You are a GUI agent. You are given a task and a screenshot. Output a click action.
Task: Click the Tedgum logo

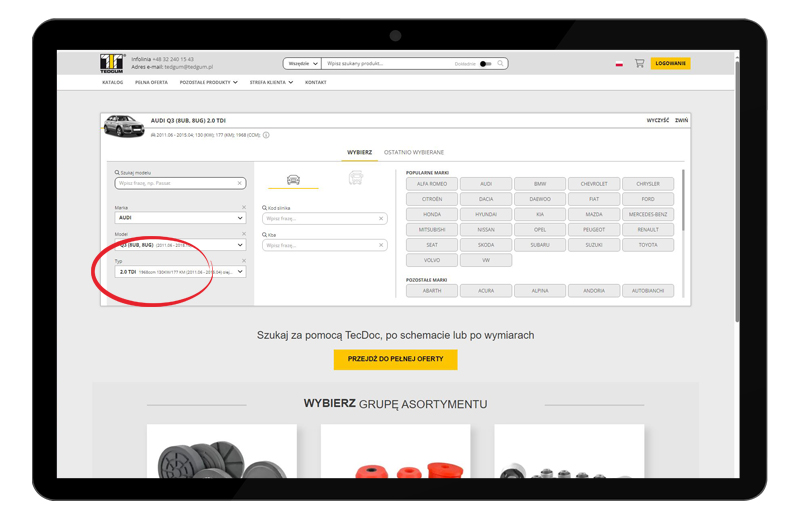click(x=112, y=63)
